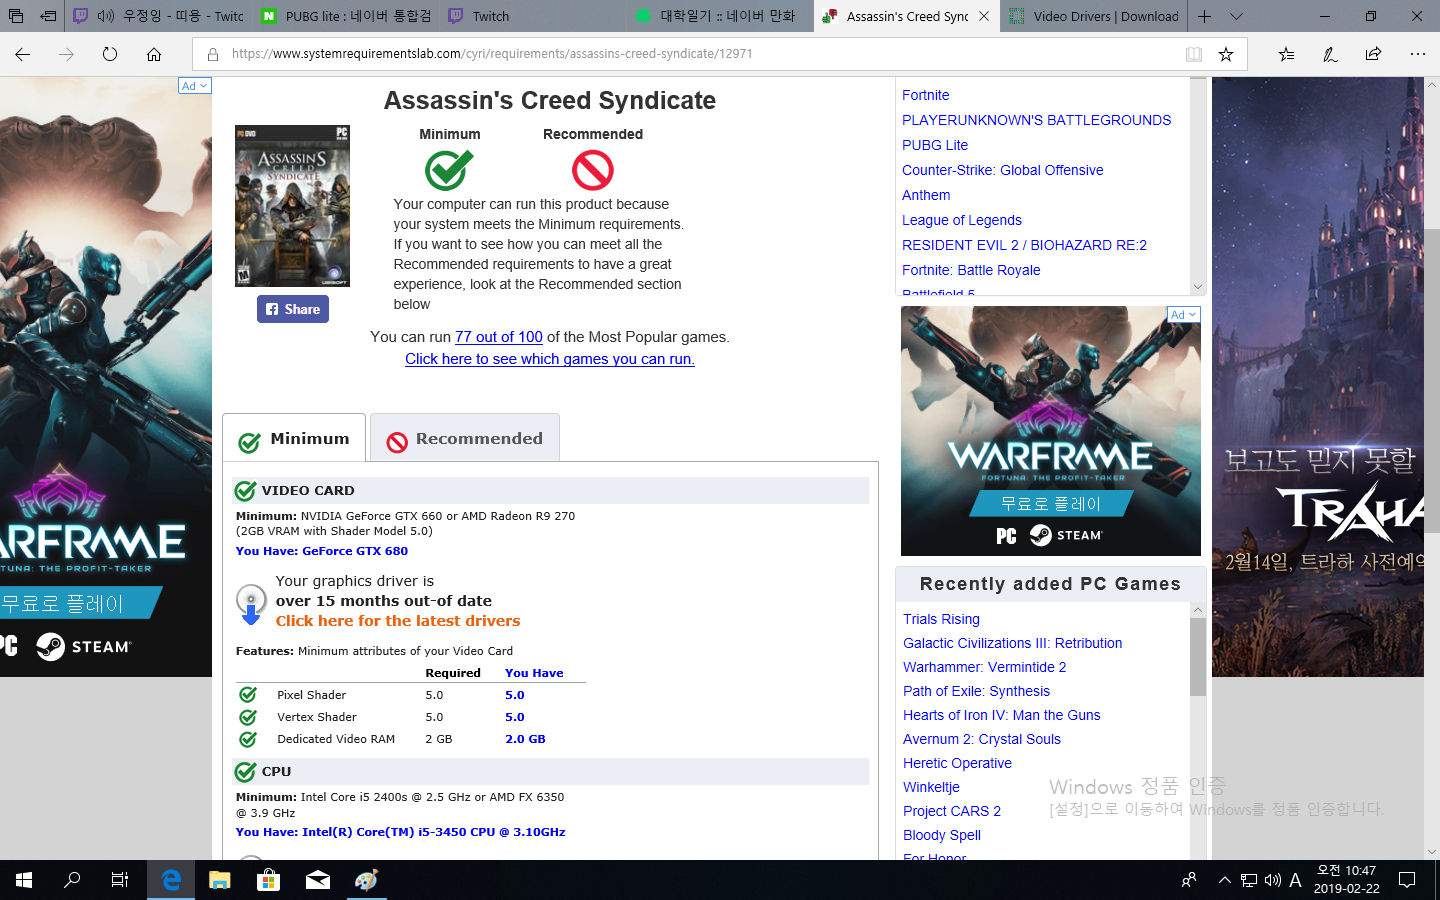
Task: Click the popular games list scroll-down arrow
Action: [1198, 286]
